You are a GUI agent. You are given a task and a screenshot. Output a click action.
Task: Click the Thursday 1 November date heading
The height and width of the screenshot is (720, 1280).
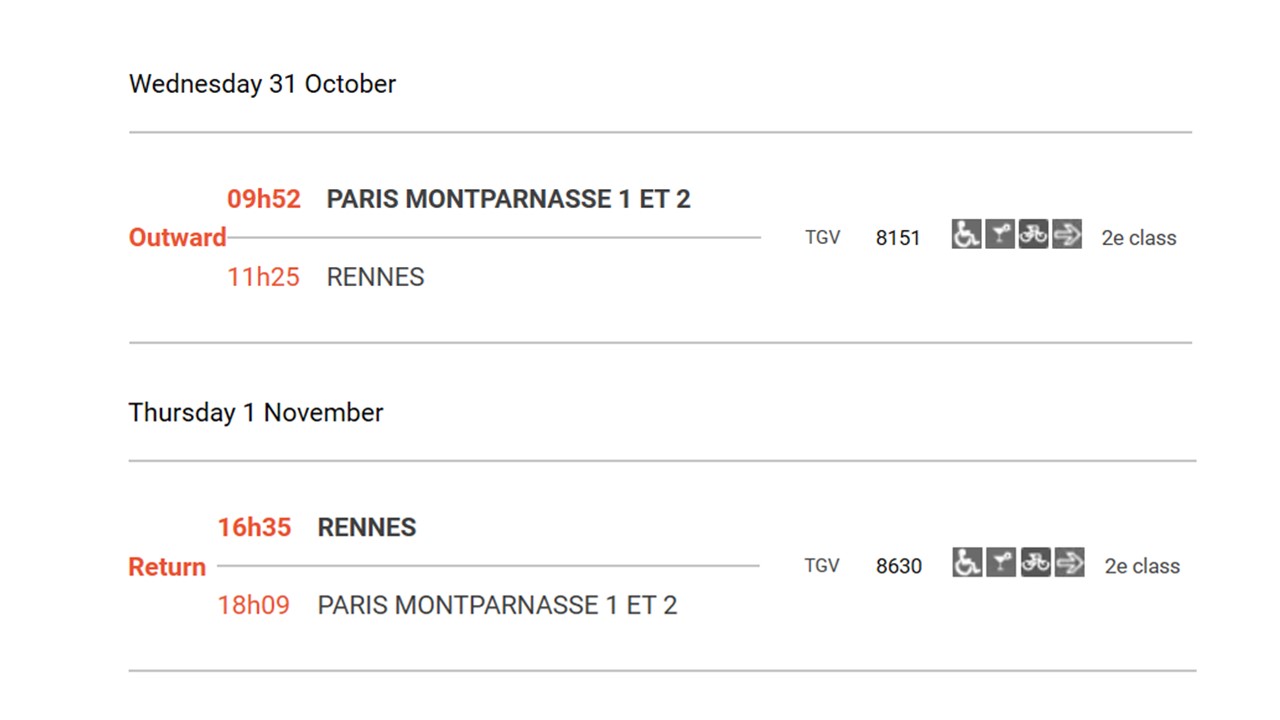pyautogui.click(x=256, y=413)
